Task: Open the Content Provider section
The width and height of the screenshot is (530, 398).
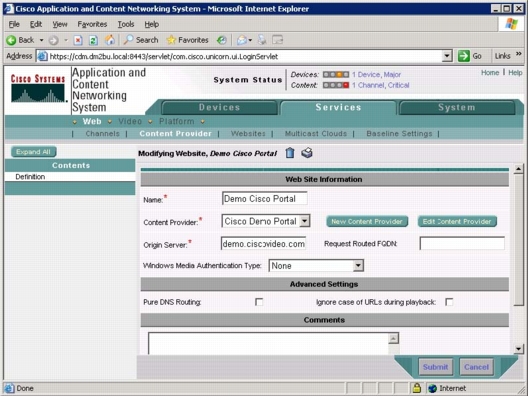Action: [175, 134]
